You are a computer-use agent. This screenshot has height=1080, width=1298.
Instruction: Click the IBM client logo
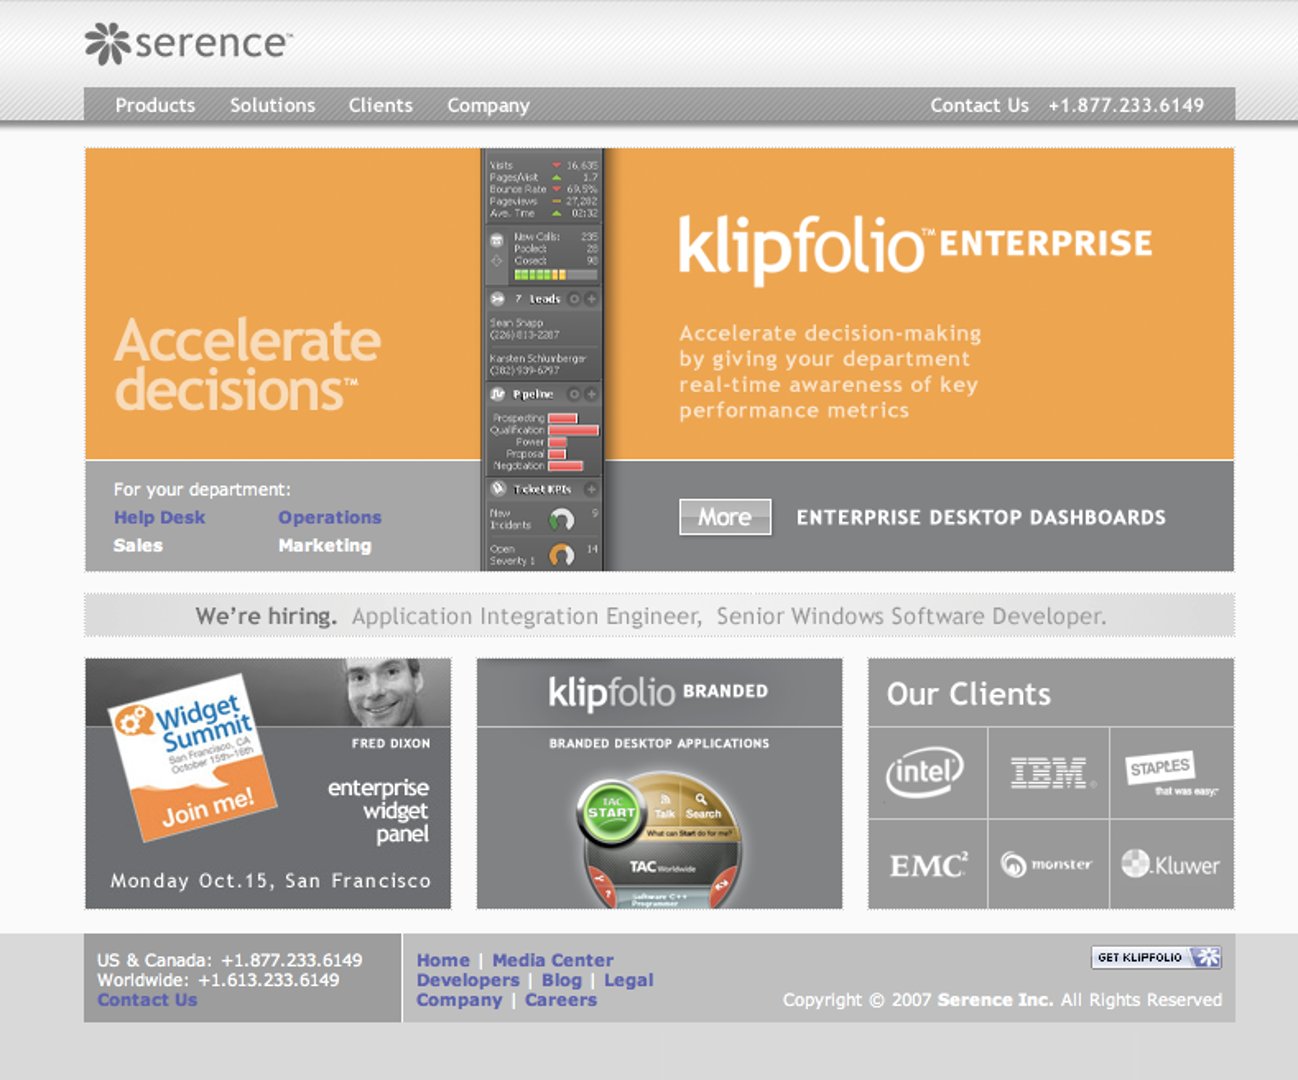point(1048,772)
